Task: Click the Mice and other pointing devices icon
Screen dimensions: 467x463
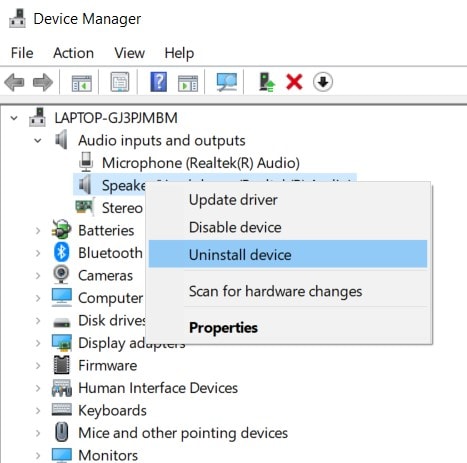Action: [62, 432]
